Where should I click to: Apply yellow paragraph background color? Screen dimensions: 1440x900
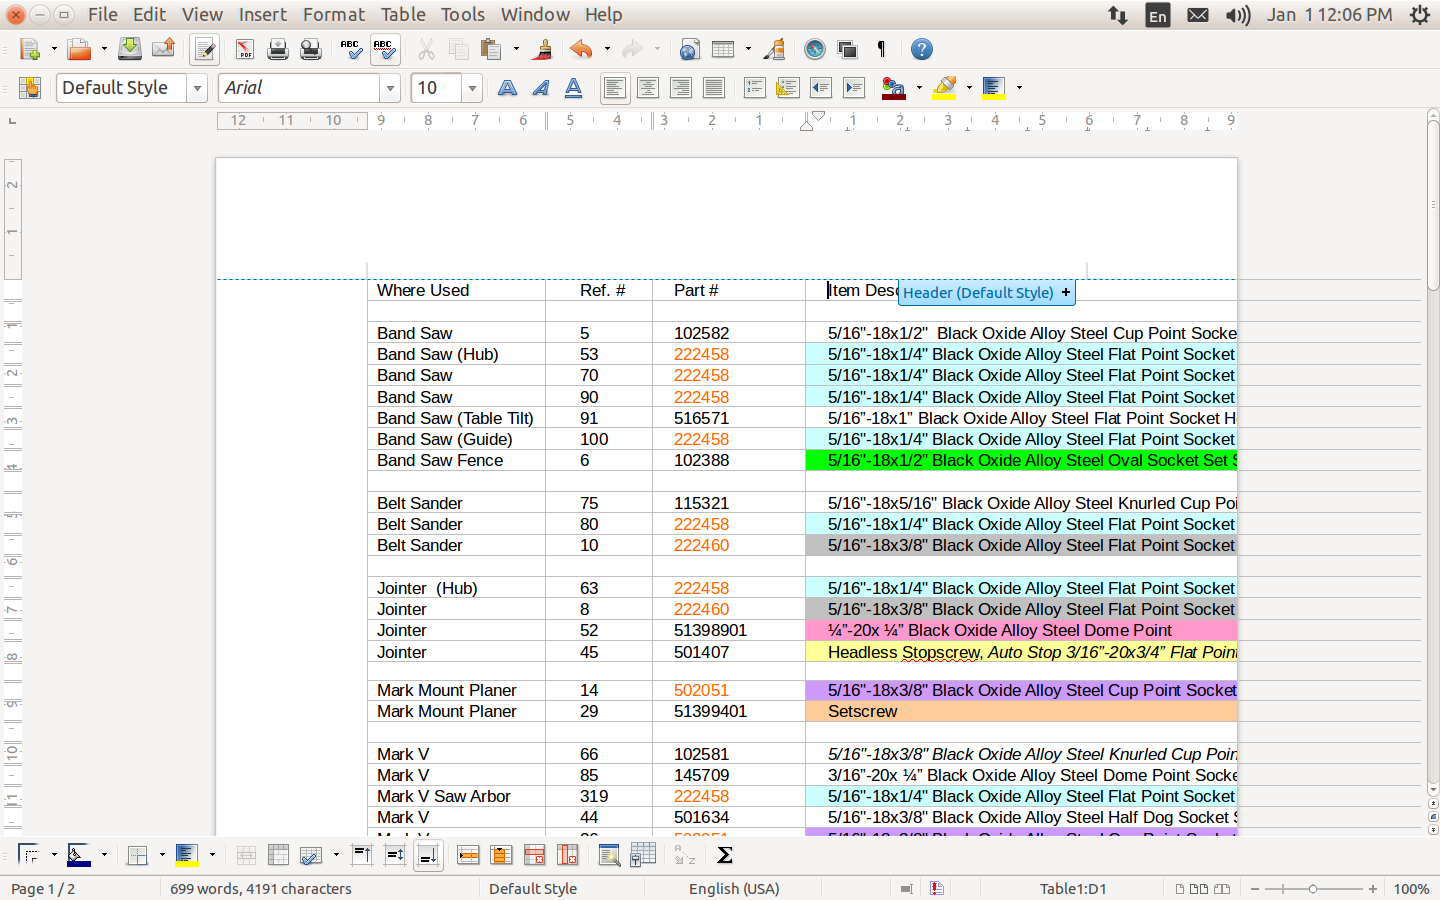pos(993,88)
